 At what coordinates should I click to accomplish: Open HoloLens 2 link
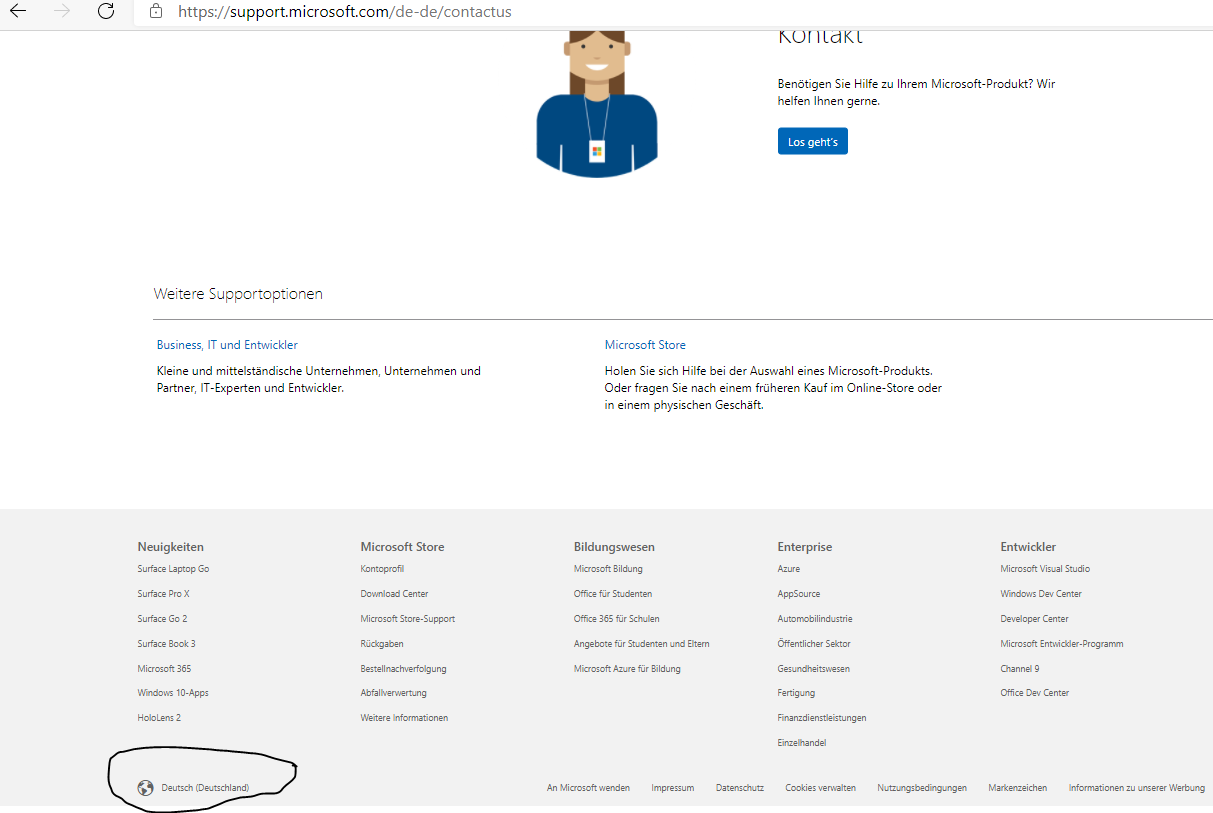[x=160, y=718]
